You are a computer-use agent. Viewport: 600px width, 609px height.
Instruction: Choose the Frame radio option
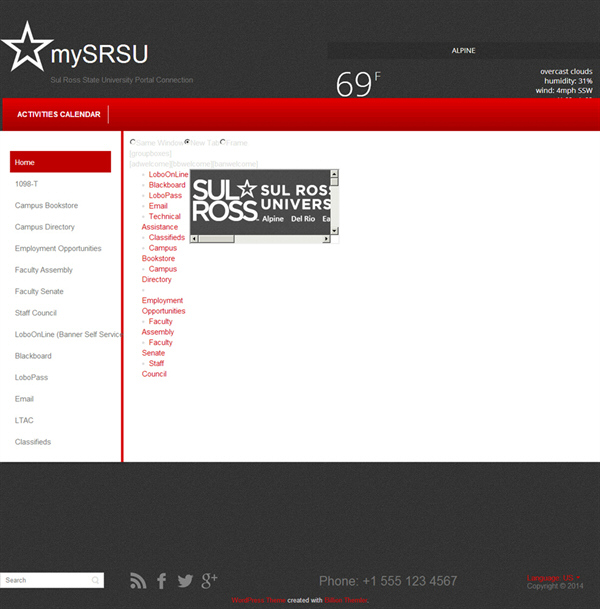[223, 143]
